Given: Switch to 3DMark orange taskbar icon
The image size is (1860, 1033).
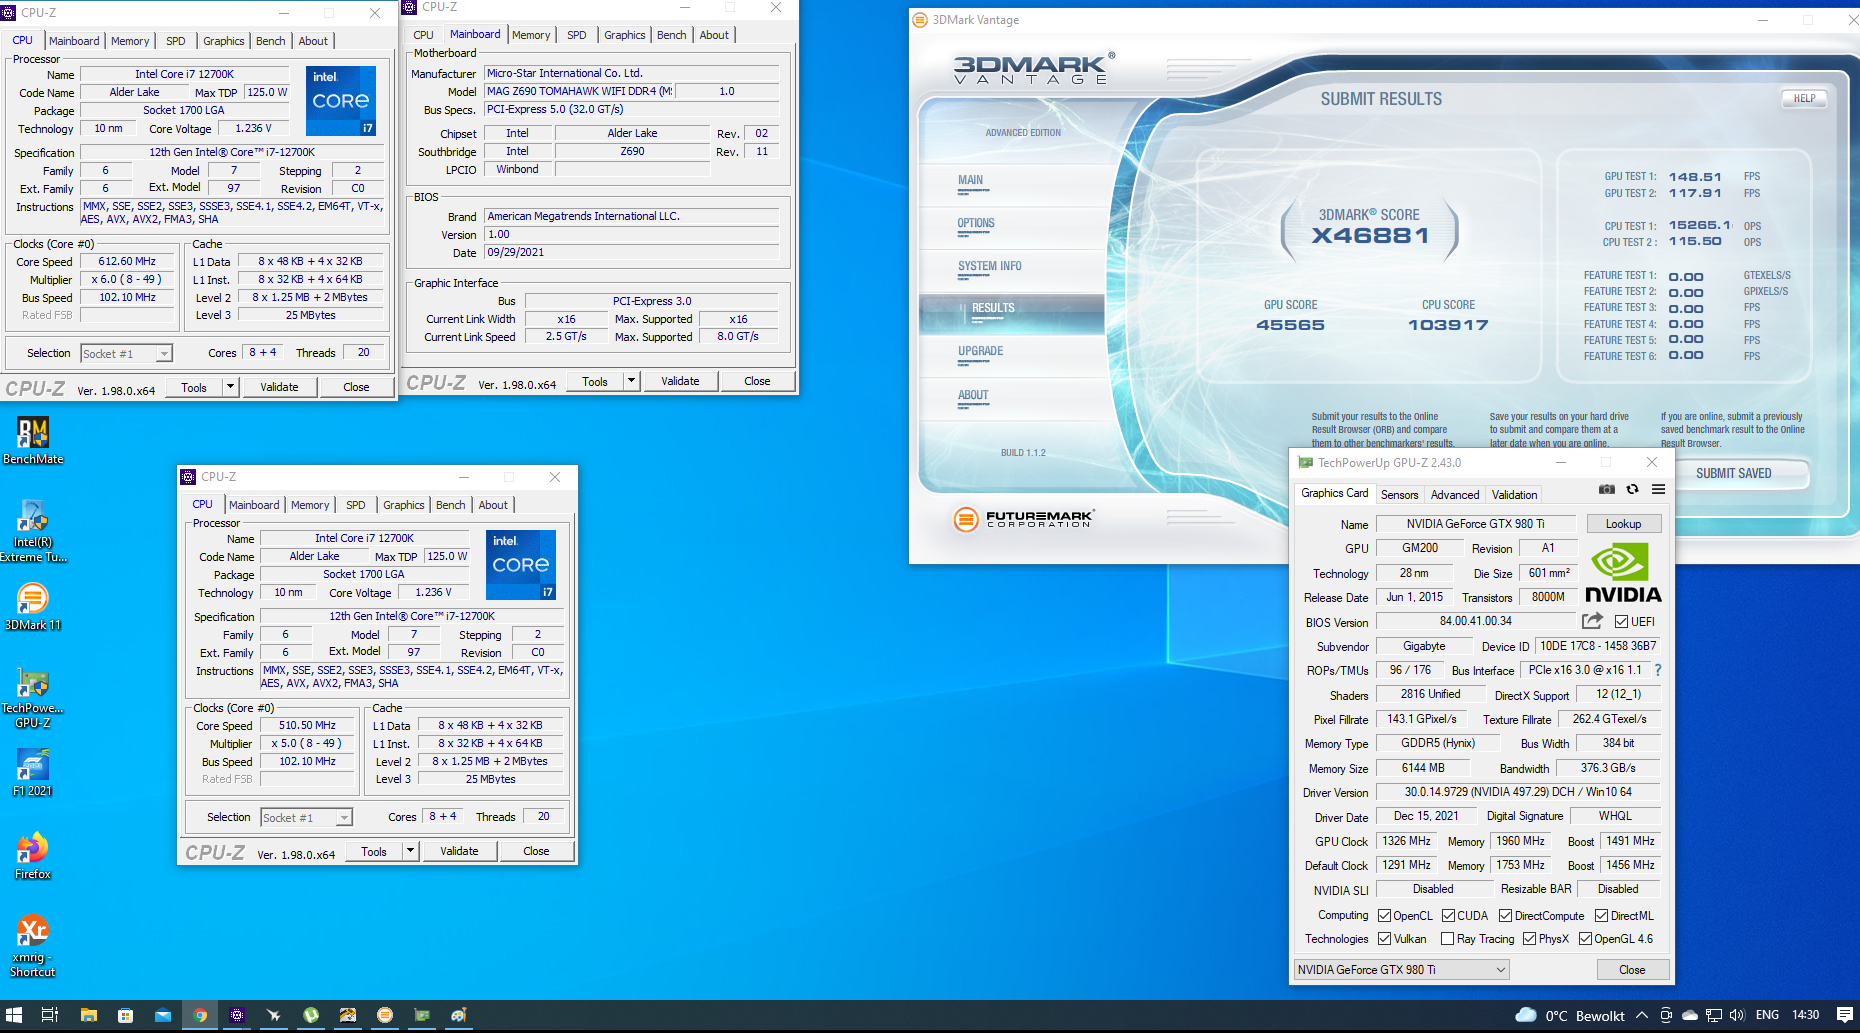Looking at the screenshot, I should (x=385, y=1015).
